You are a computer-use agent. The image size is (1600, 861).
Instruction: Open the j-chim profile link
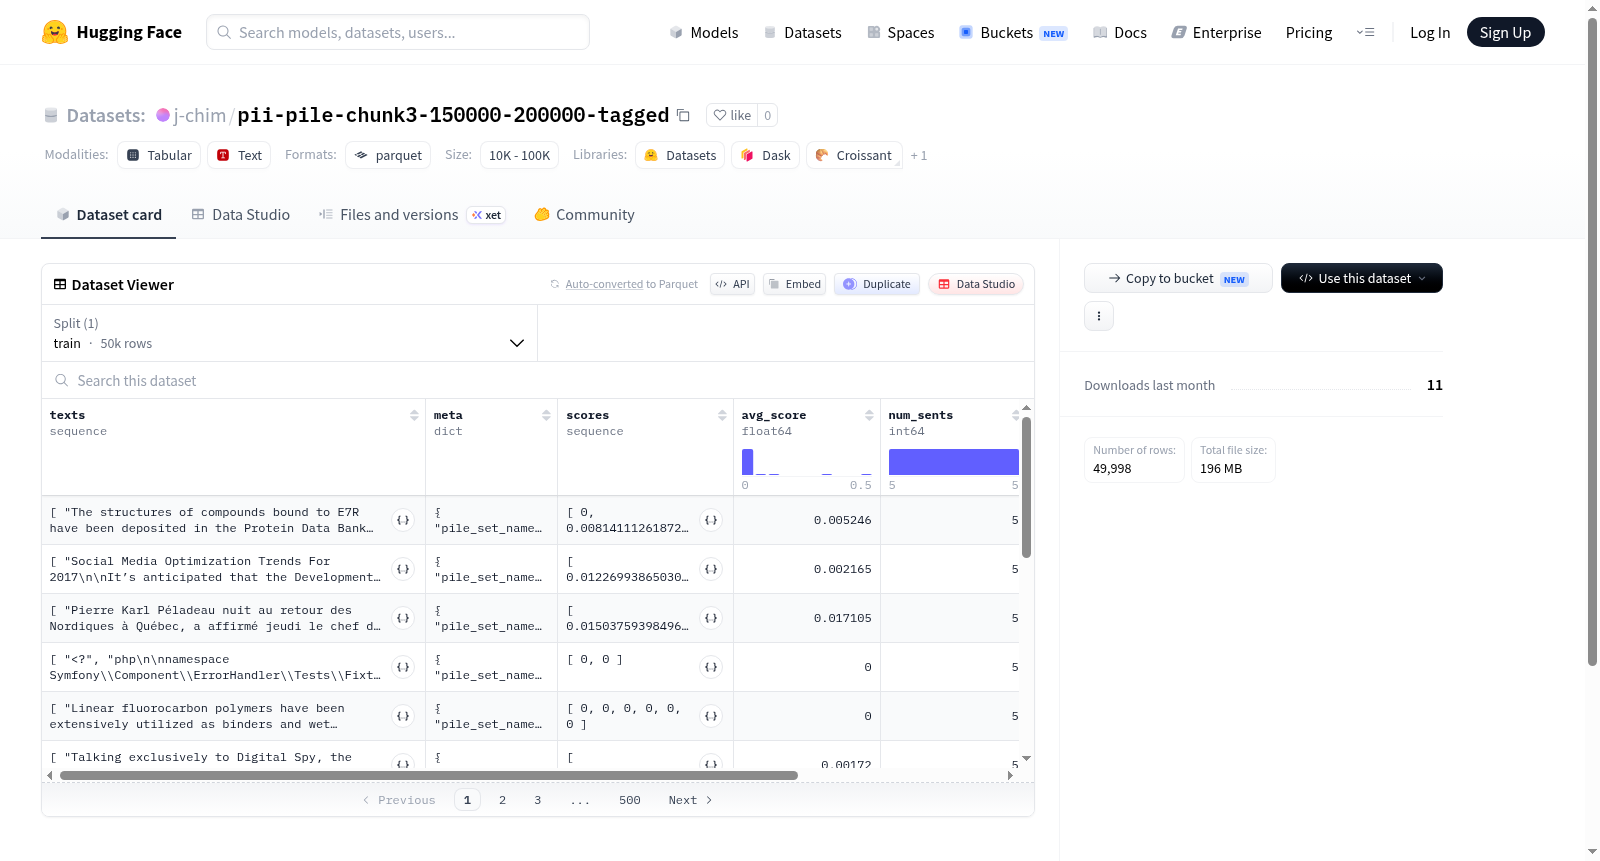pos(200,115)
